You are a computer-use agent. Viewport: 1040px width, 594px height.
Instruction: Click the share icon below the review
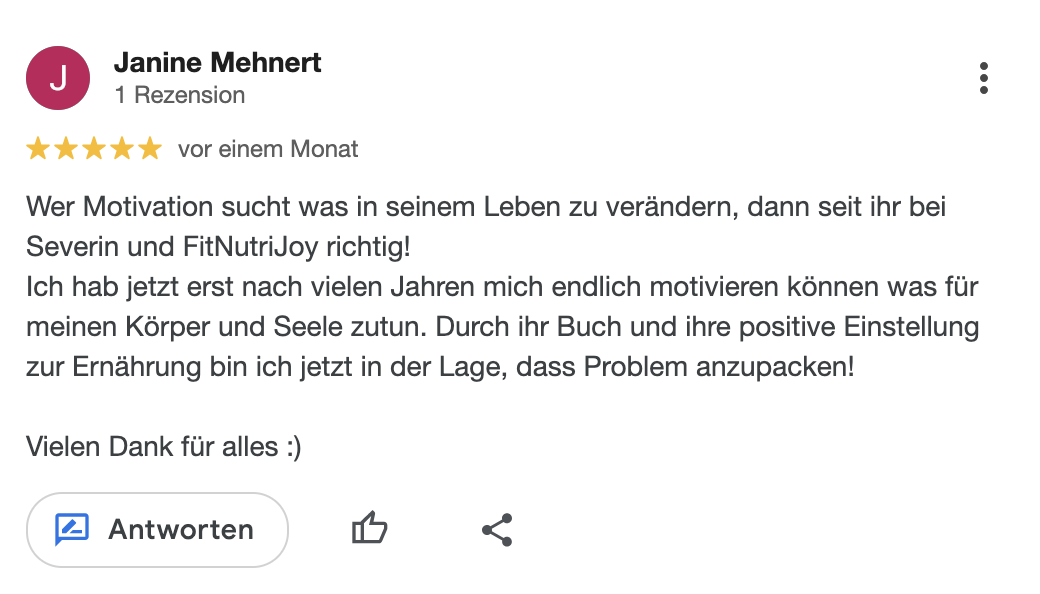497,529
